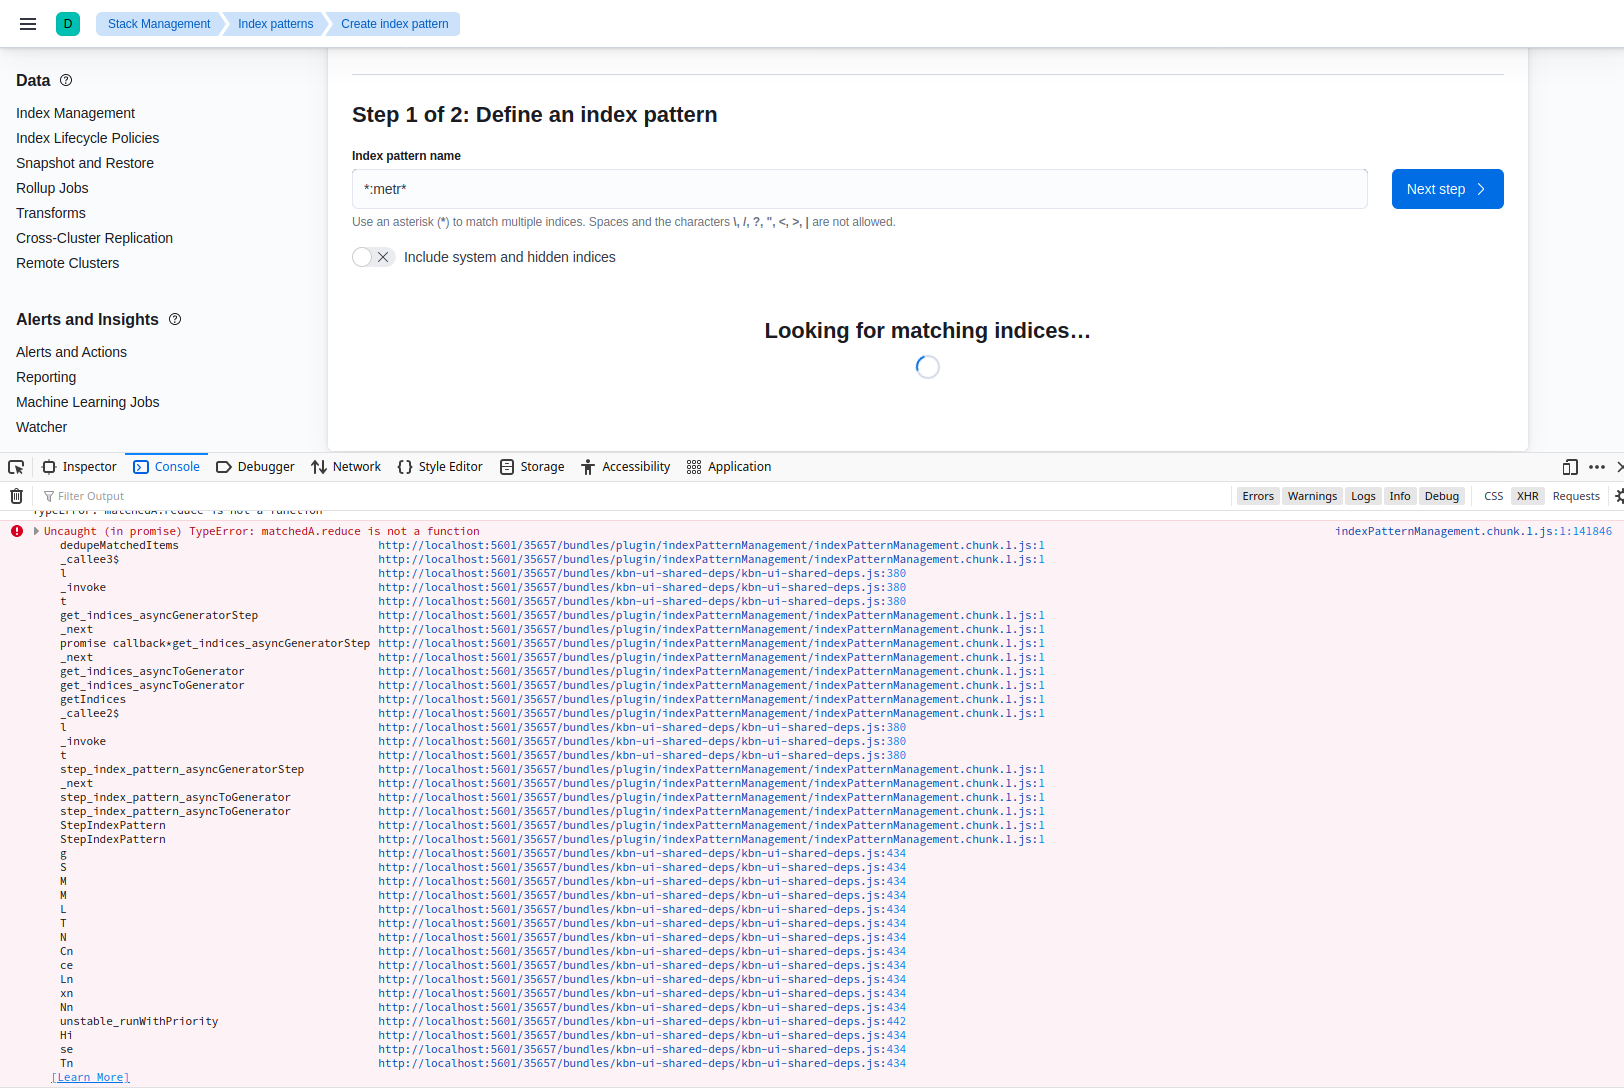The width and height of the screenshot is (1624, 1092).
Task: Open Cross-Cluster Replication in sidebar
Action: (x=94, y=238)
